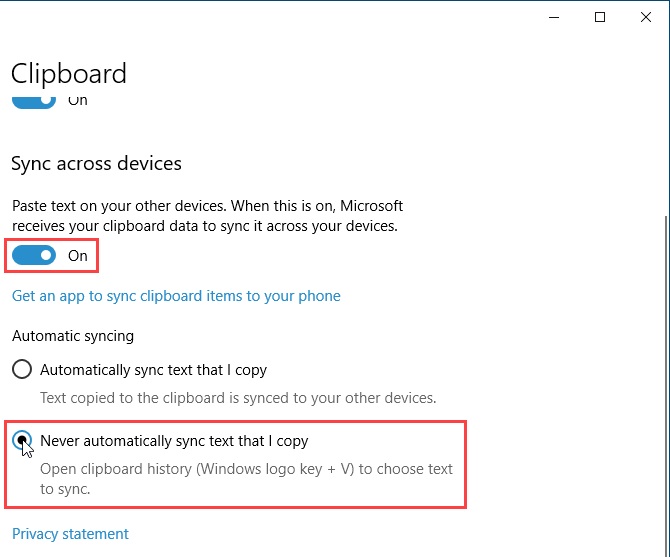Click the Sync across devices heading
Screen dimensions: 670x557
96,164
